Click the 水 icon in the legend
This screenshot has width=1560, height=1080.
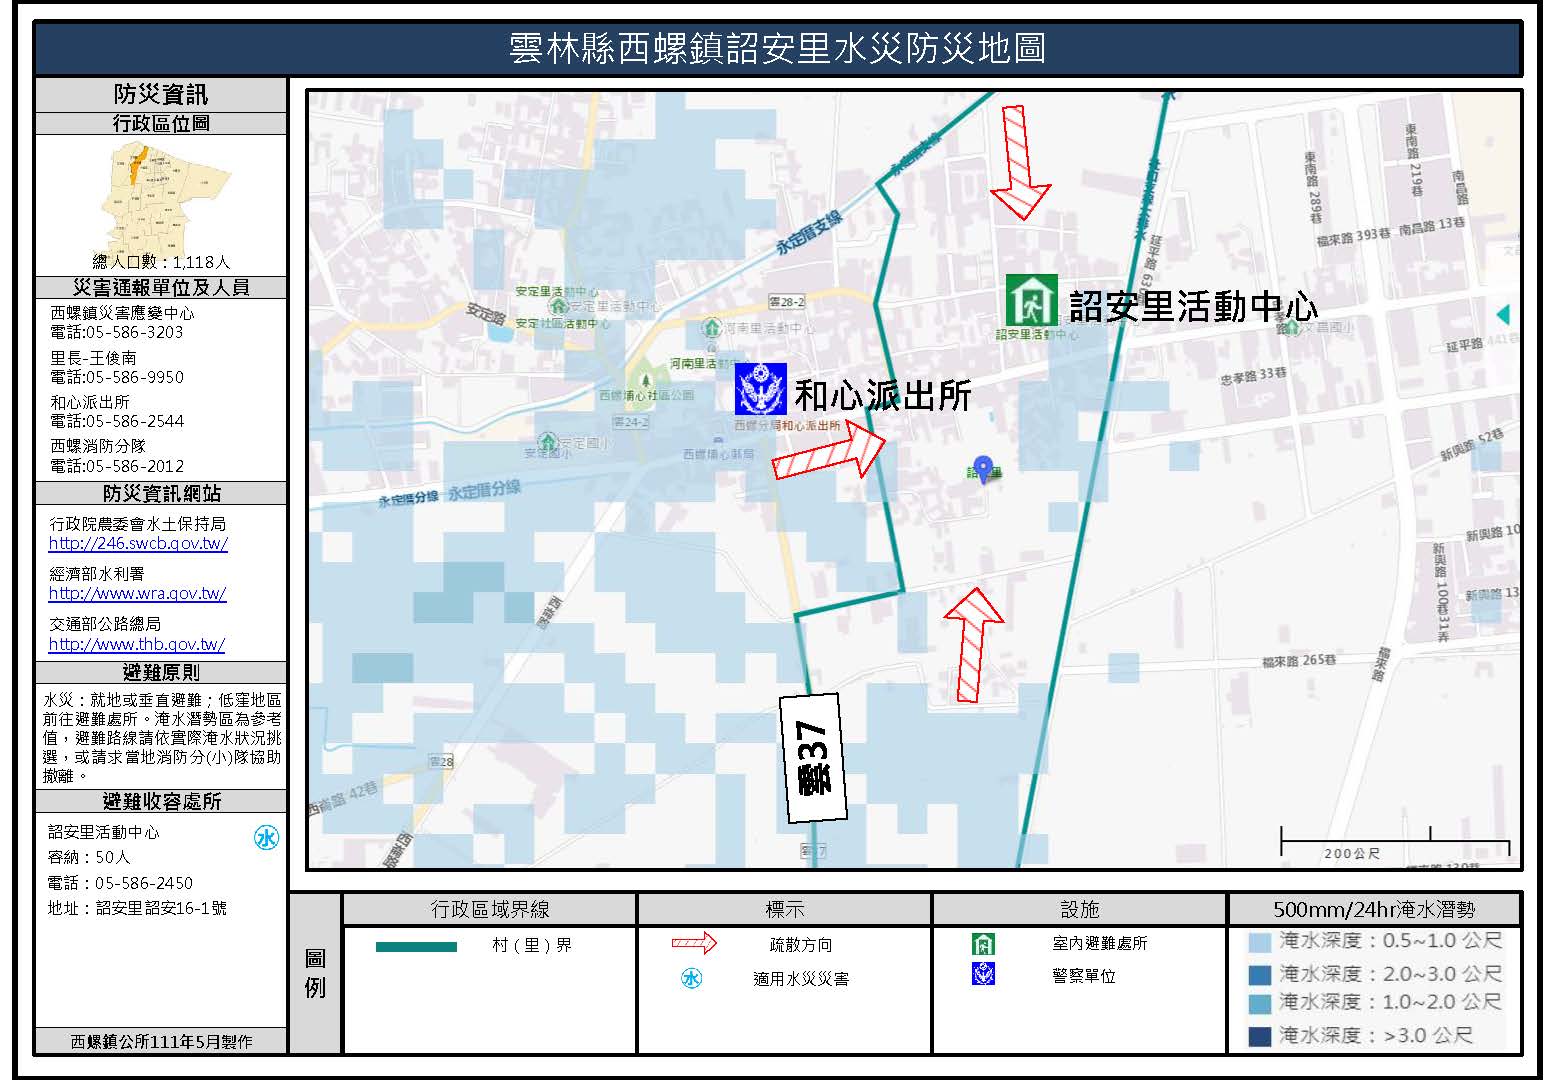click(692, 978)
